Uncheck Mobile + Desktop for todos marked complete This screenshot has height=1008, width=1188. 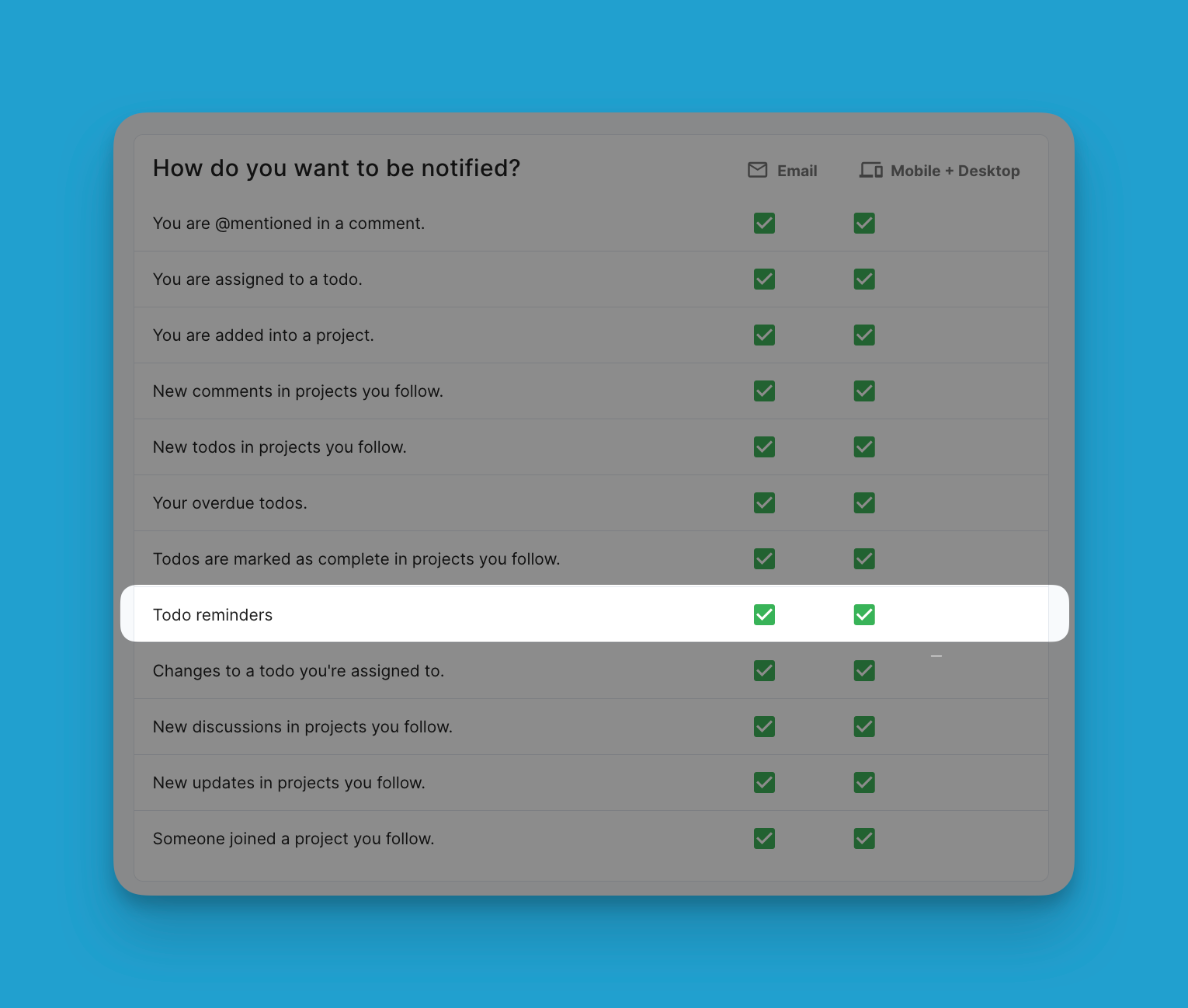864,559
